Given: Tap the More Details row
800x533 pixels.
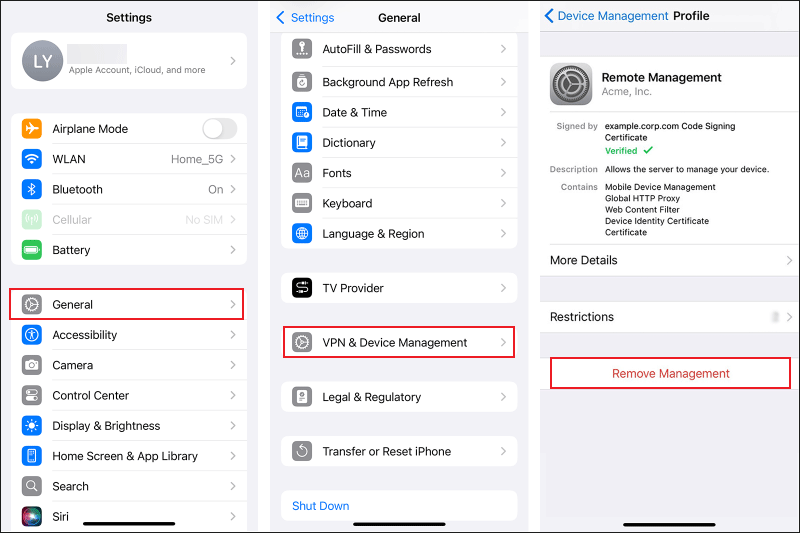Looking at the screenshot, I should coord(670,260).
